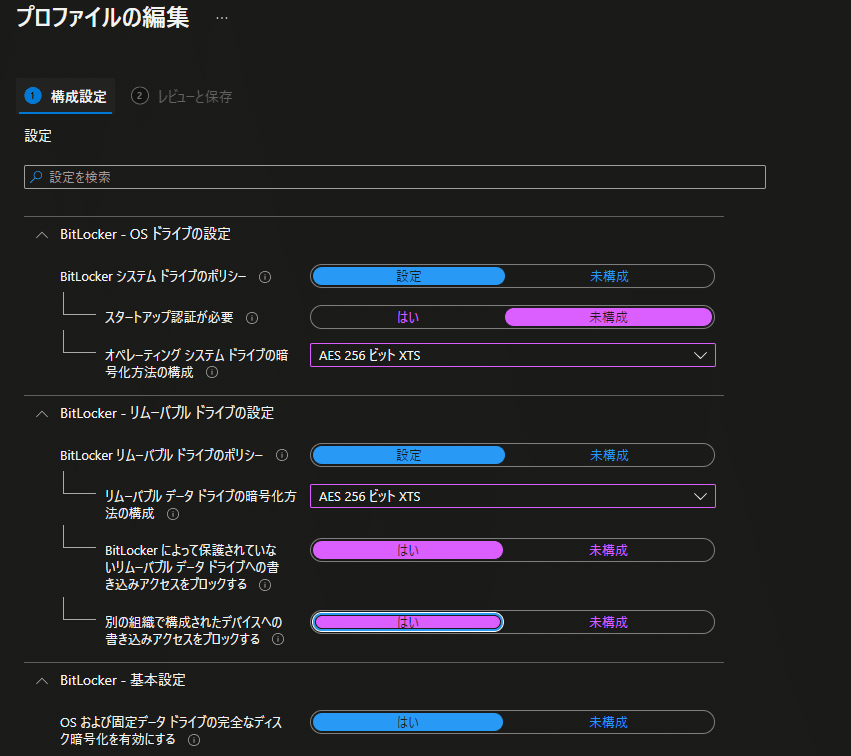851x756 pixels.
Task: Click info icon for 別の組織で構成されたデバイスへの書き込みブロック
Action: coord(278,639)
